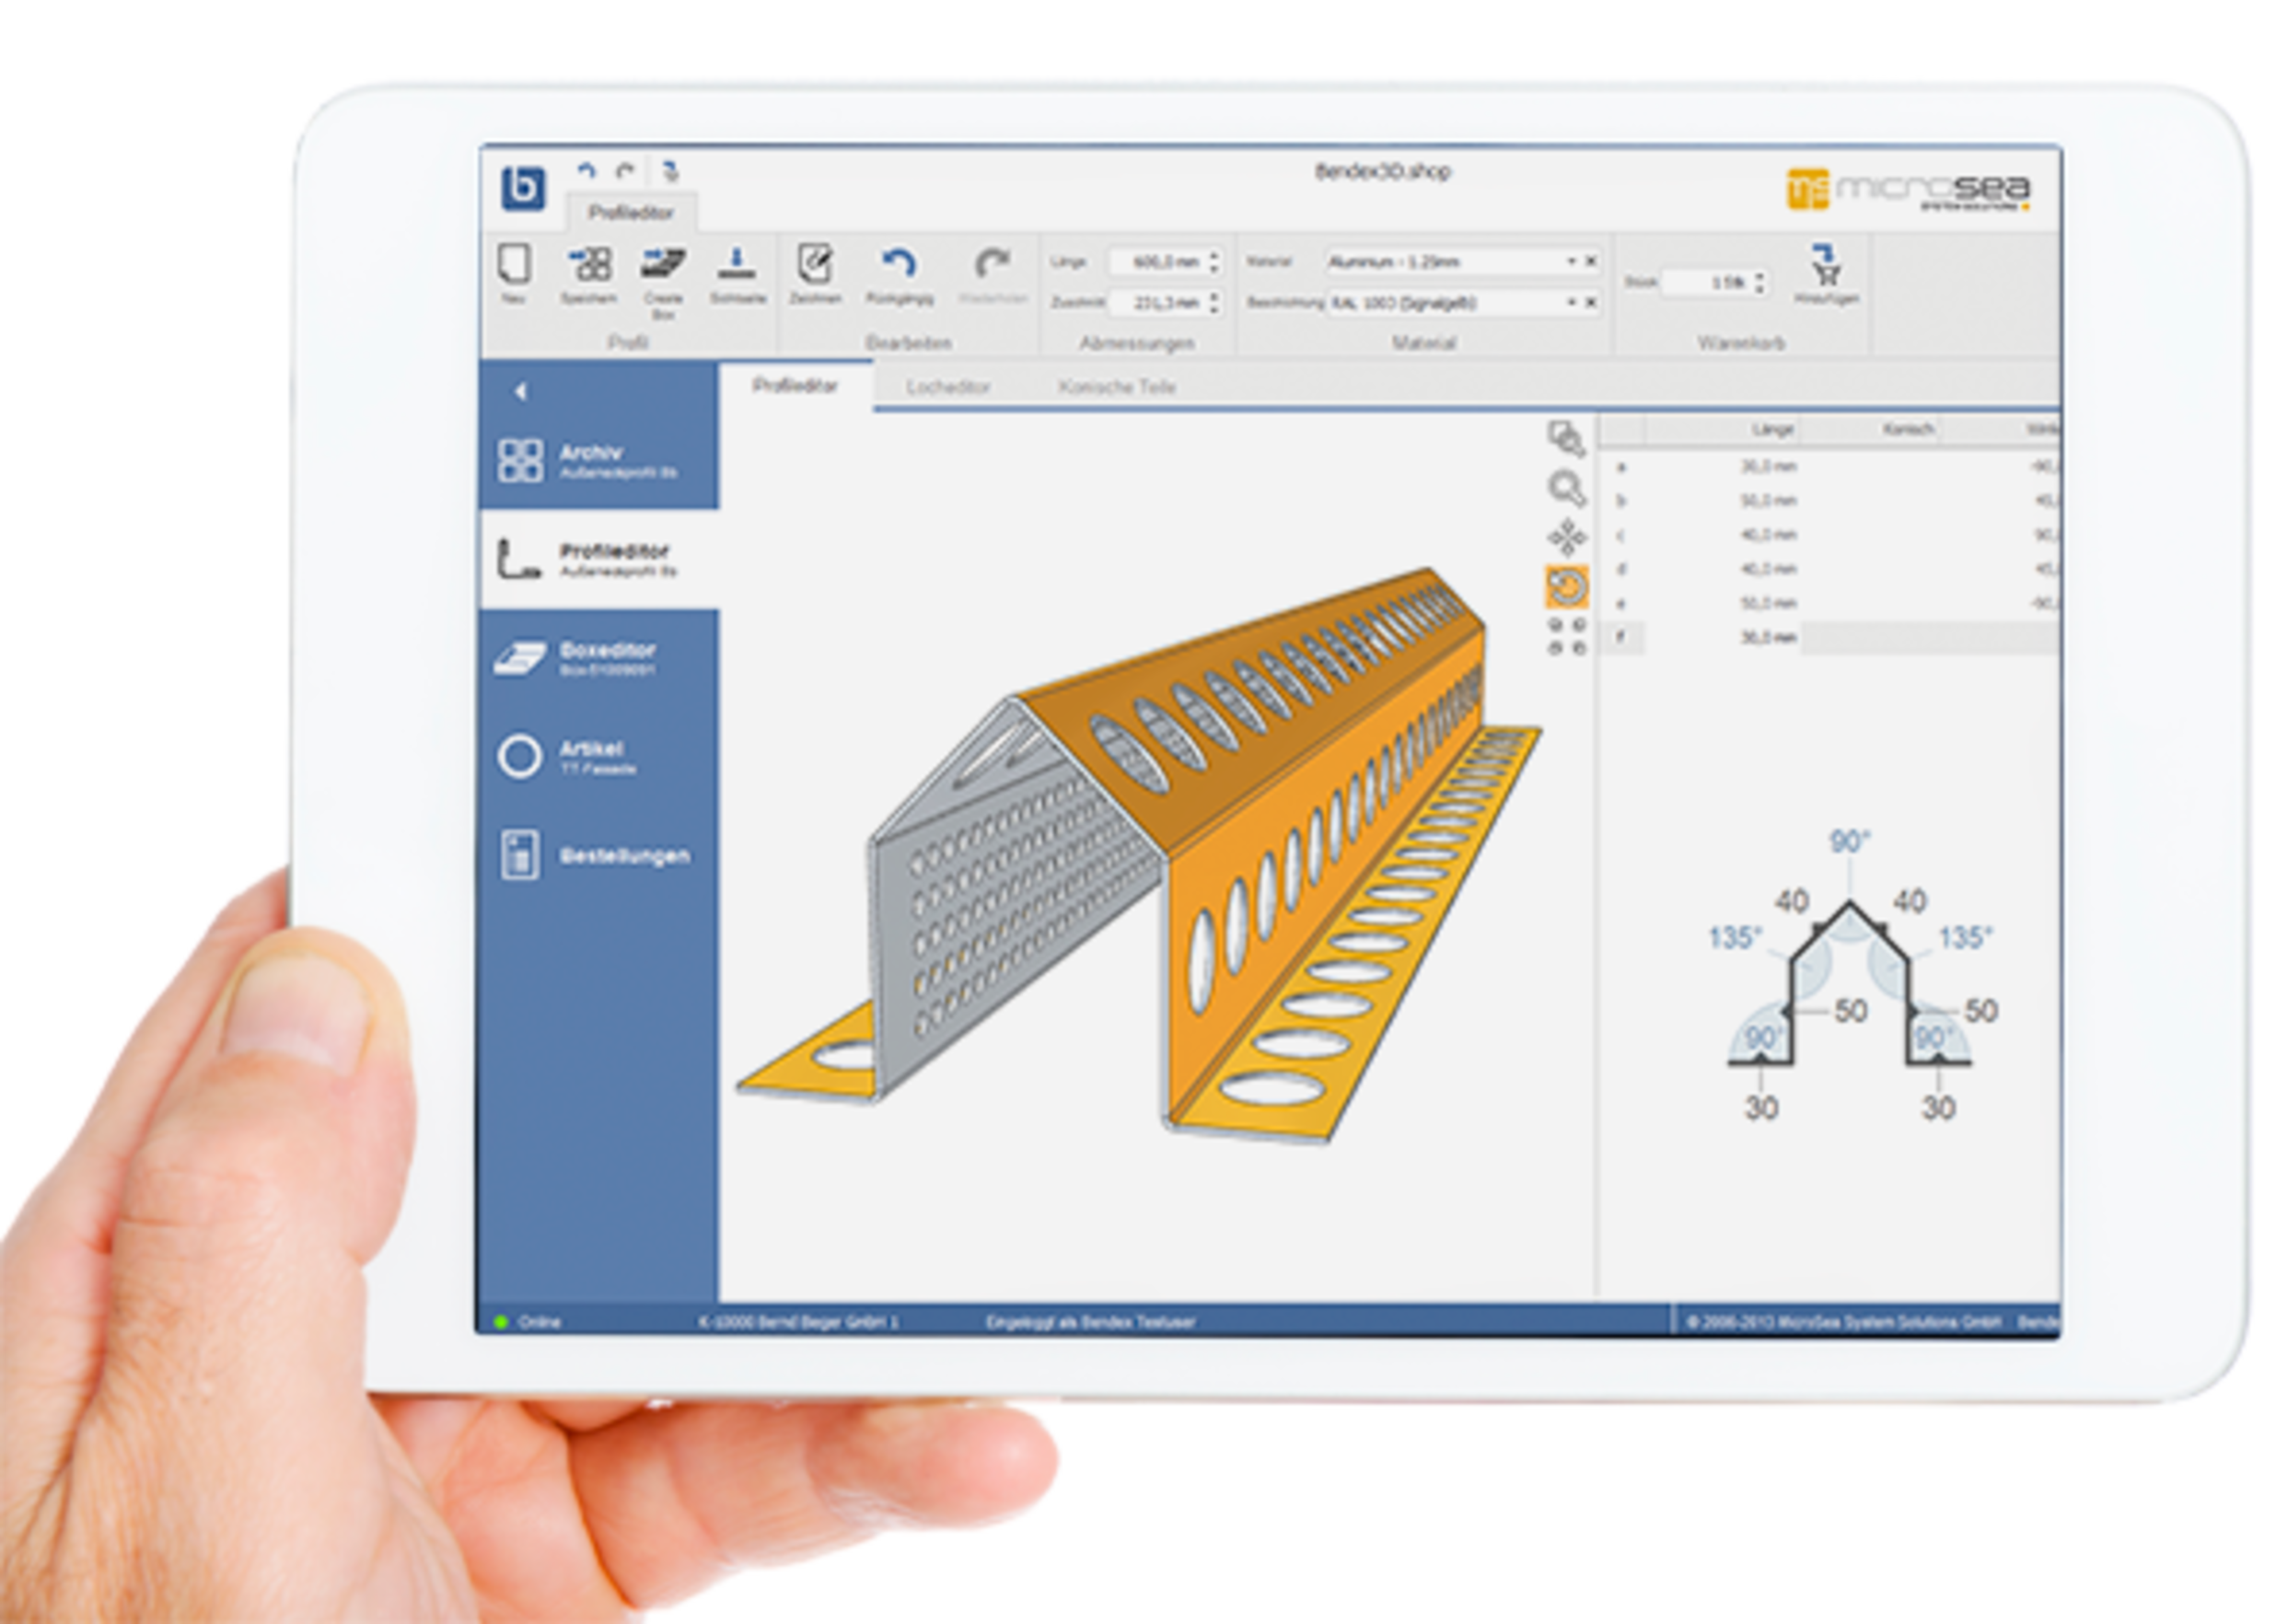Increase the Länge value with stepper
Viewport: 2276px width, 1624px height.
[x=1214, y=255]
